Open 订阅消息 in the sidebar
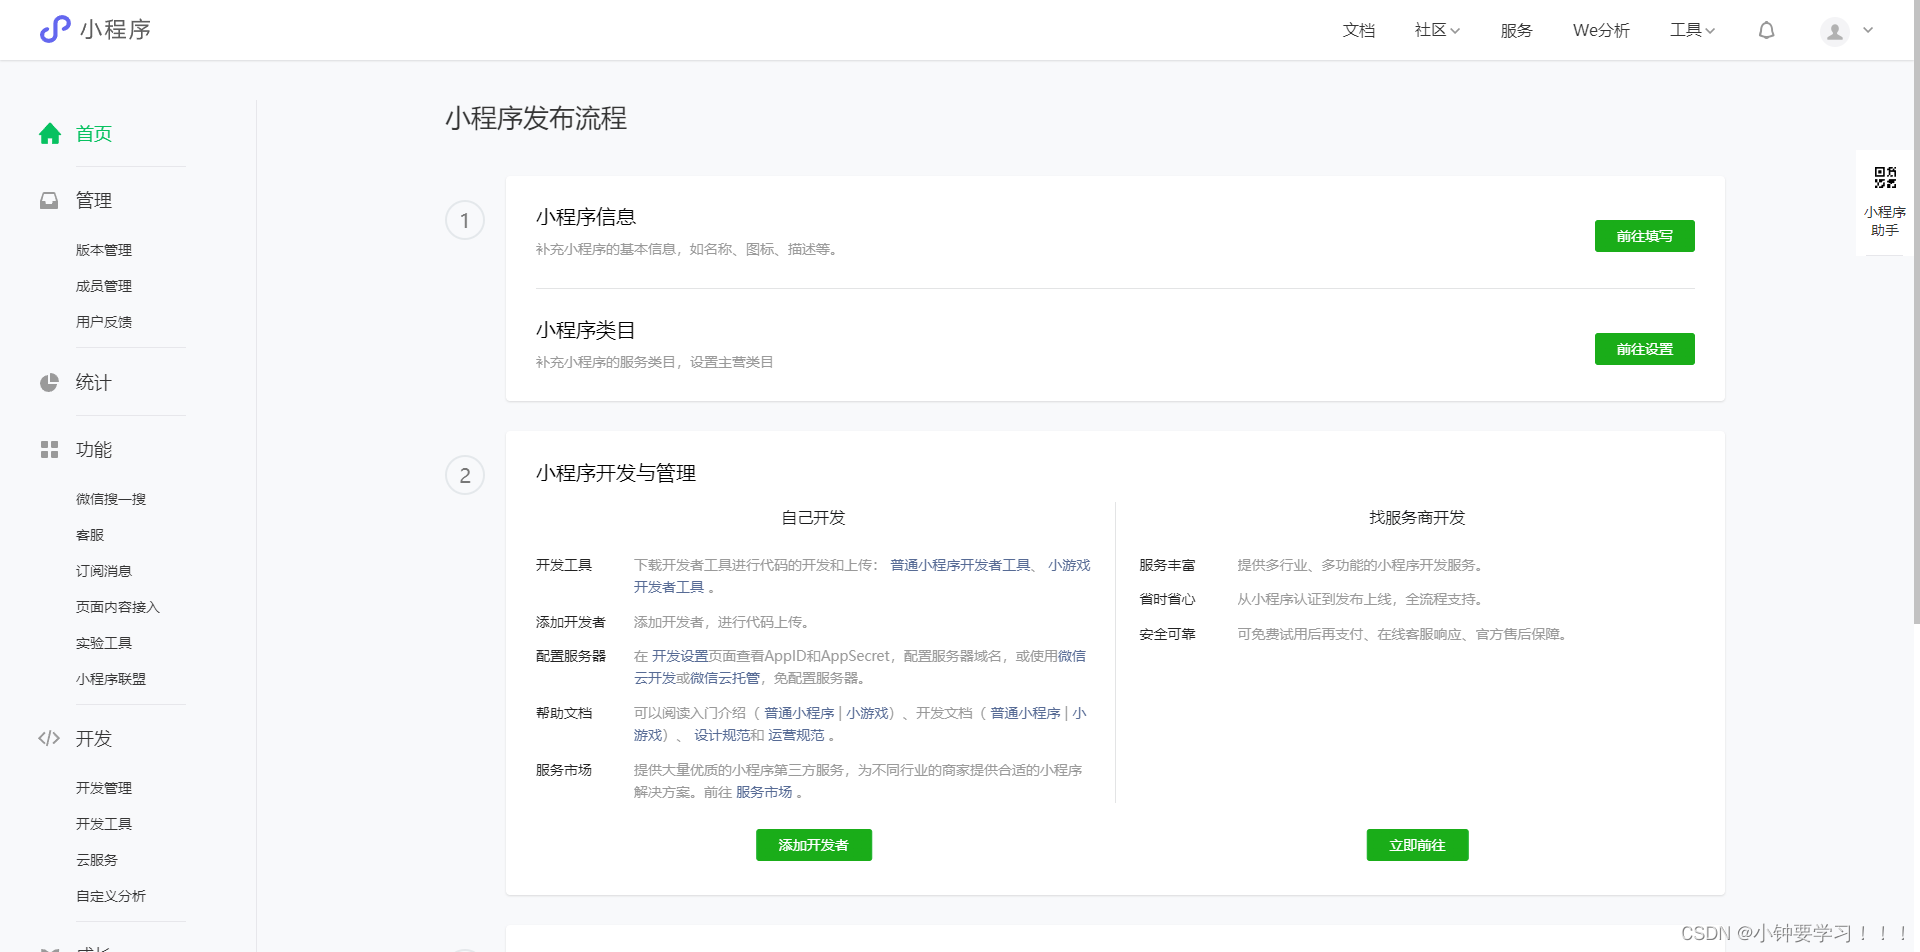This screenshot has height=952, width=1920. (104, 571)
